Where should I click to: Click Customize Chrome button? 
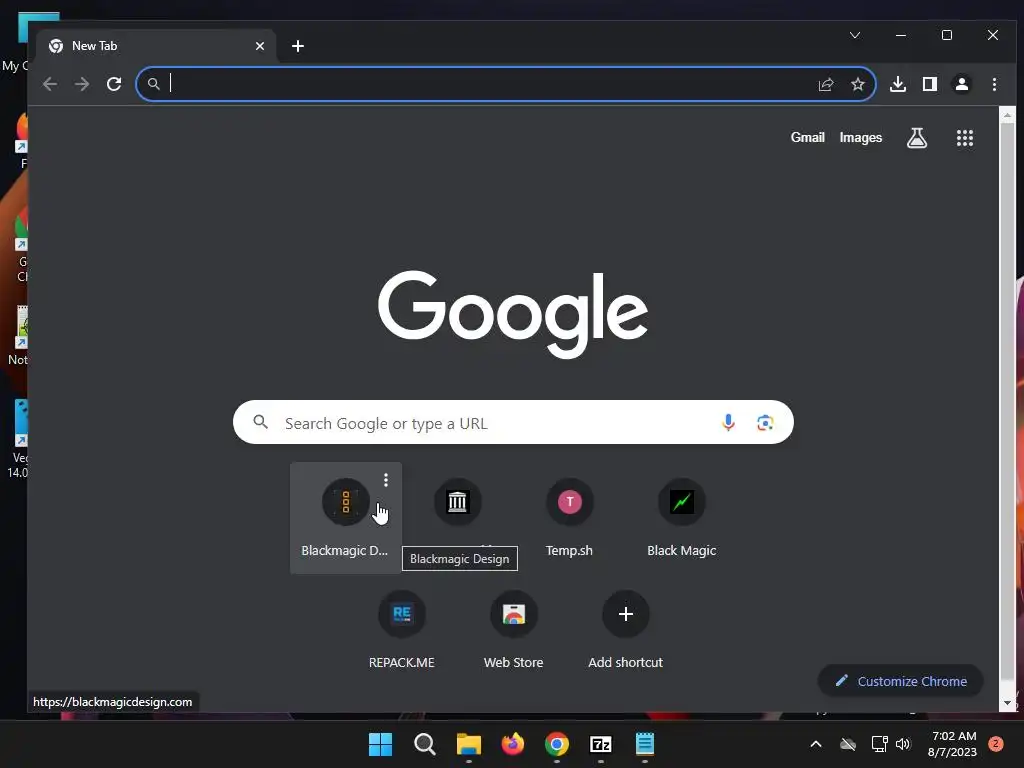click(x=901, y=681)
